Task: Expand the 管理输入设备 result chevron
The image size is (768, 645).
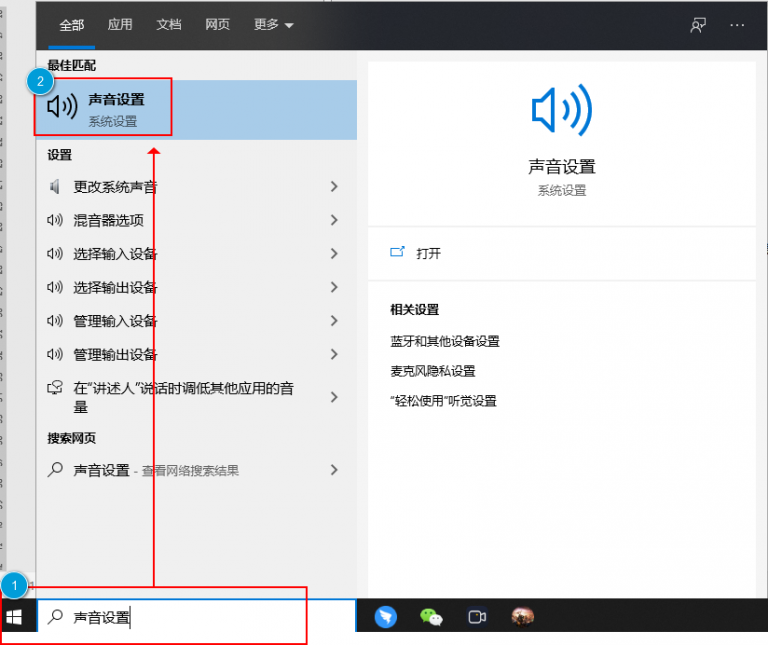Action: coord(334,321)
